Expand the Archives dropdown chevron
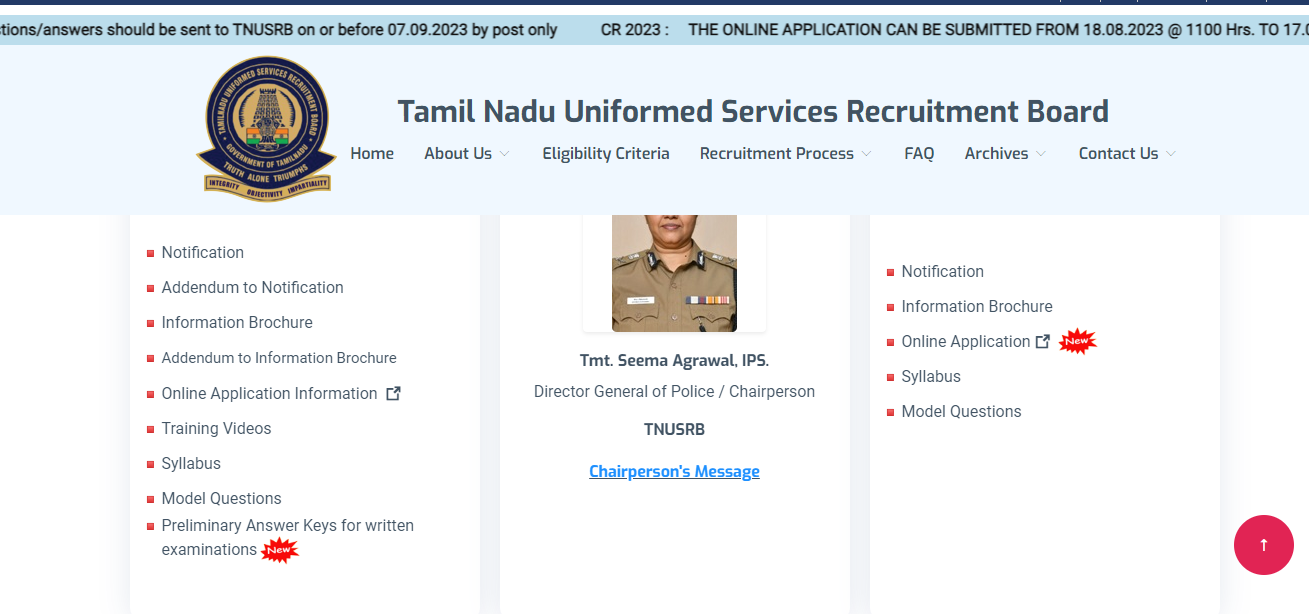1309x614 pixels. coord(1041,153)
